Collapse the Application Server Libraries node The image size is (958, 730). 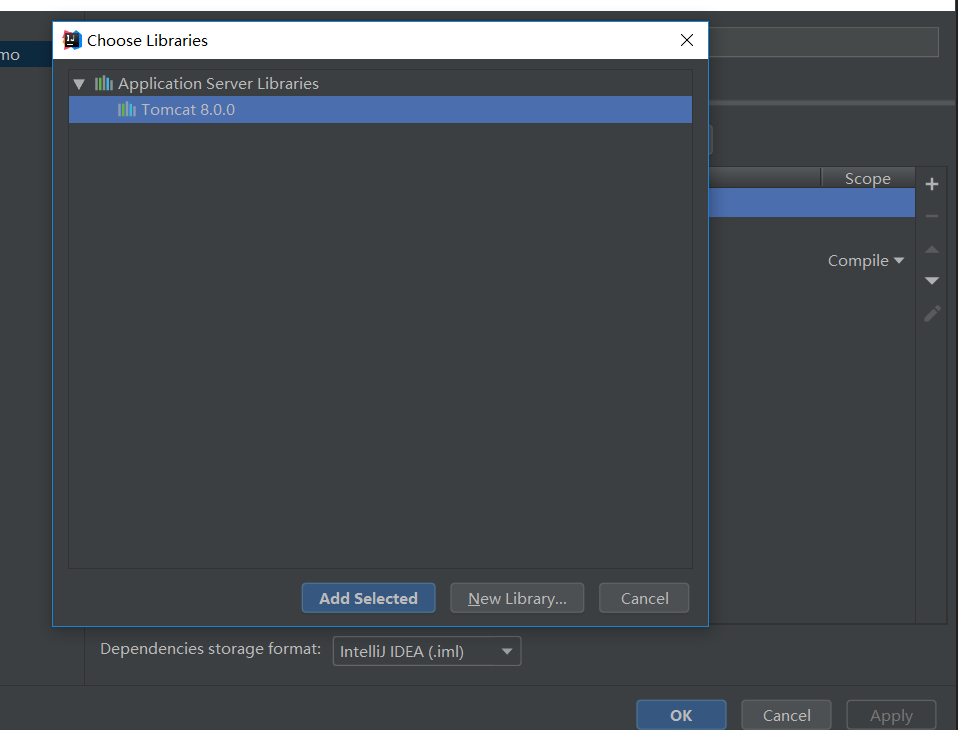tap(79, 84)
